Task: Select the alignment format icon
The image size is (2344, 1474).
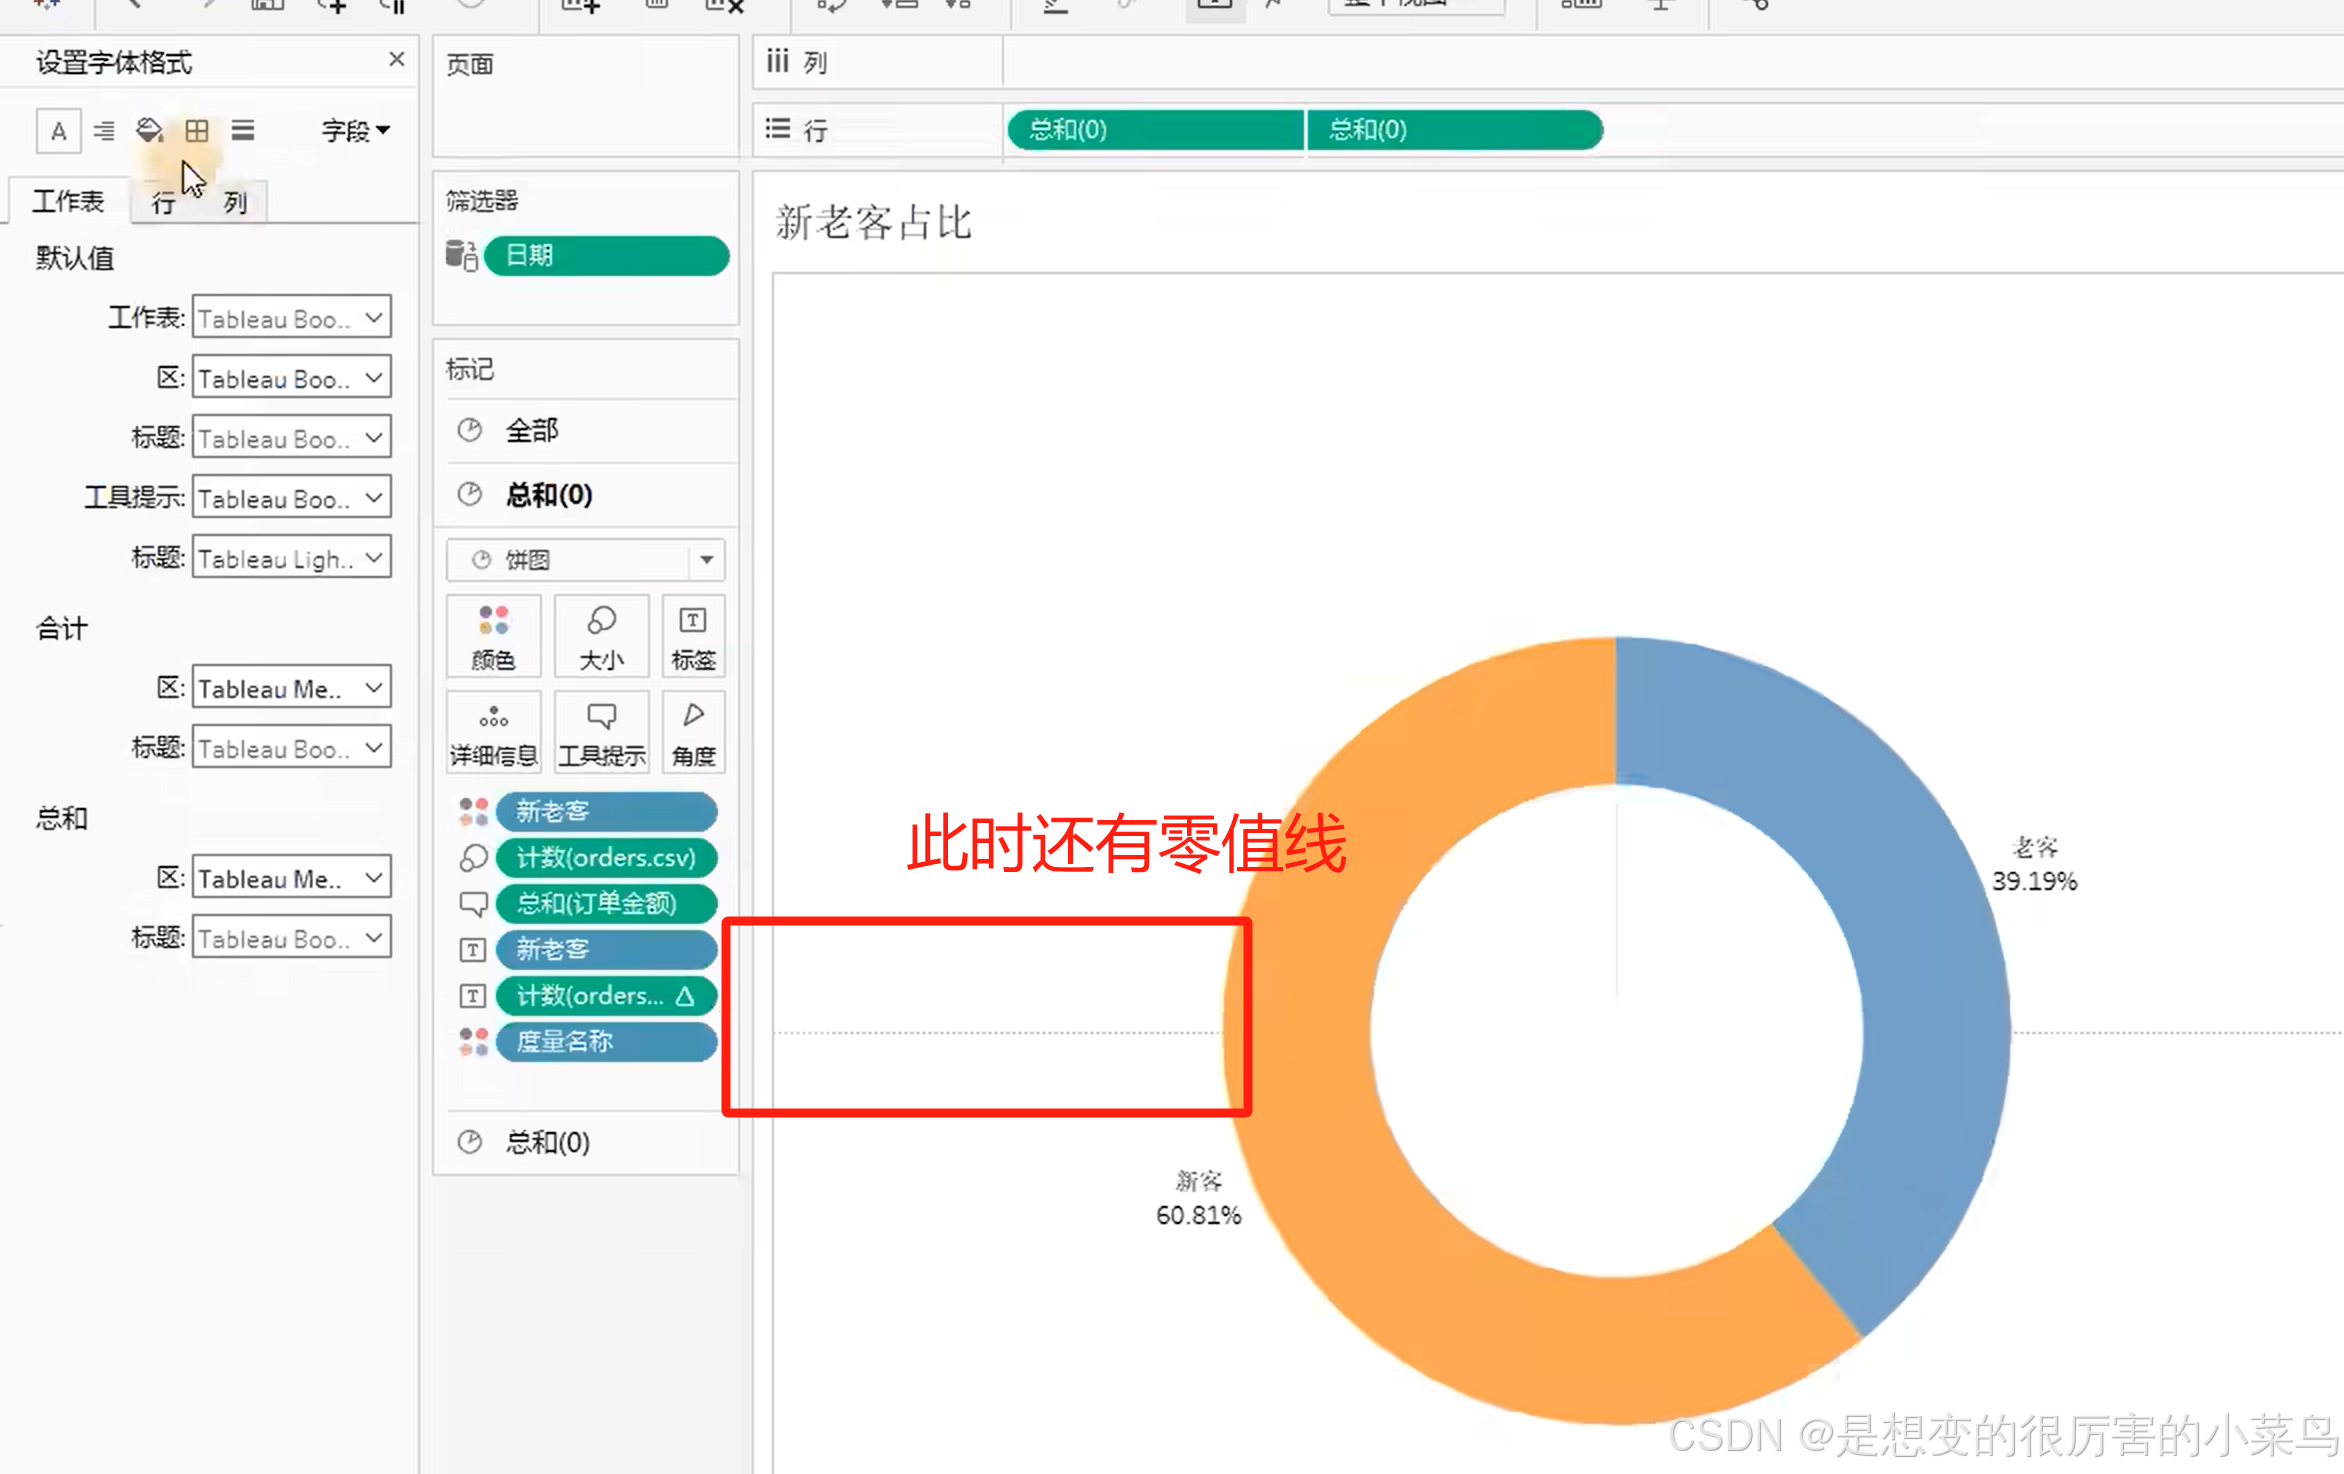Action: tap(104, 131)
